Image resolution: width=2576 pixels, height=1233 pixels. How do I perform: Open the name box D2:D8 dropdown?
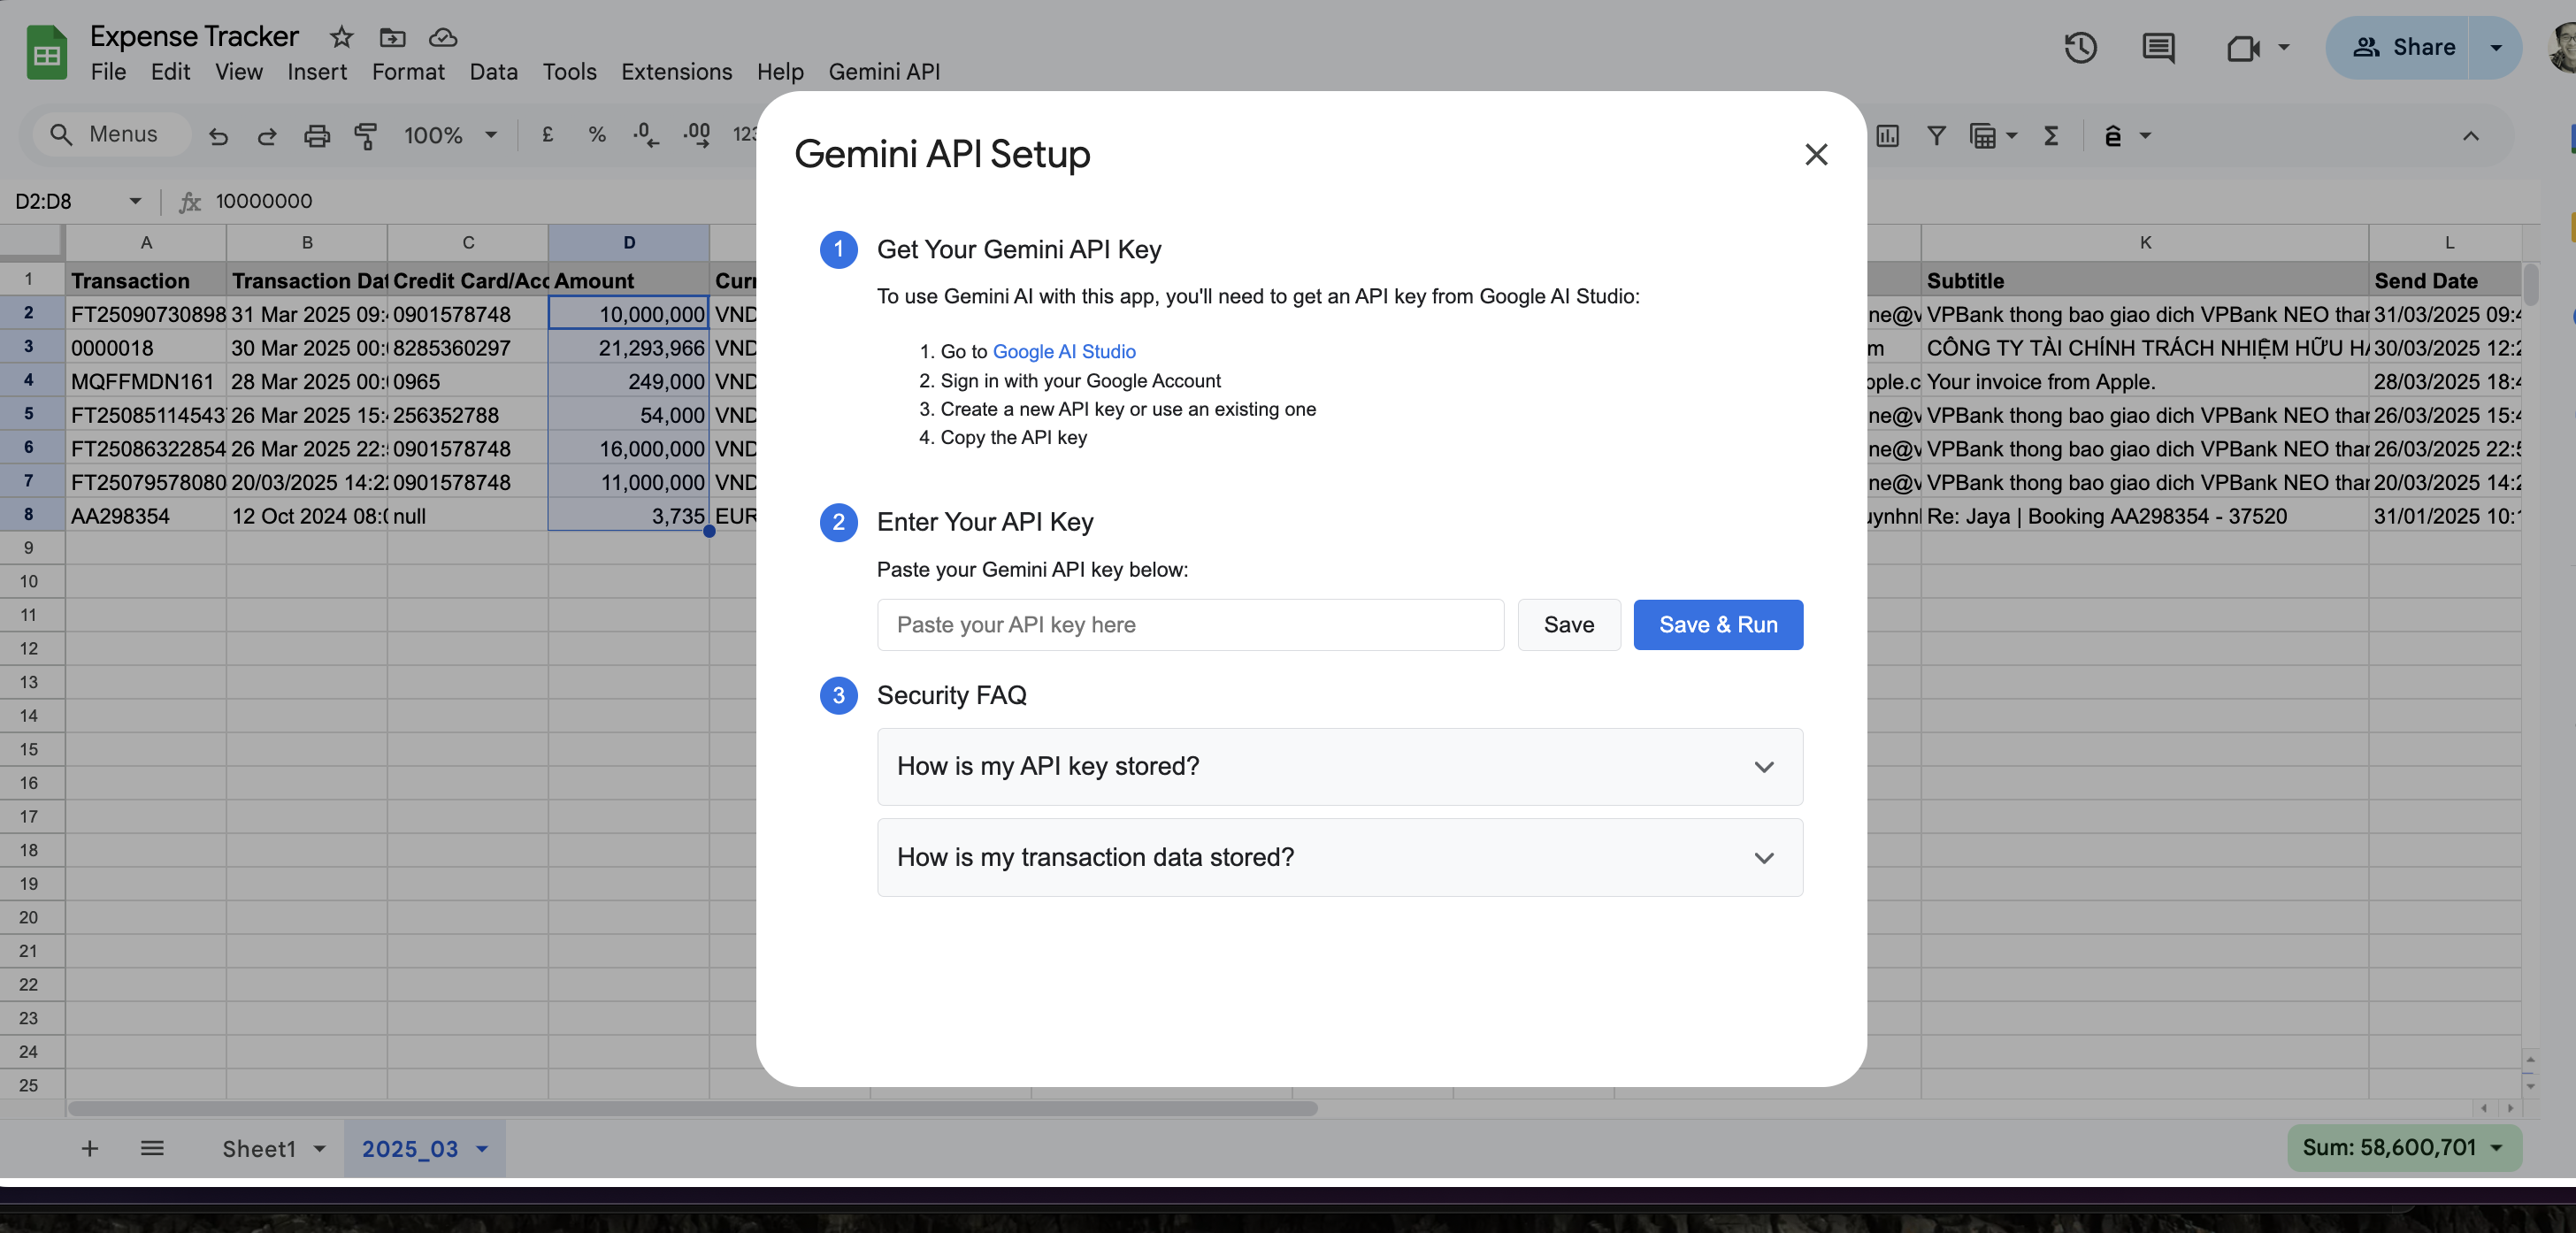[135, 201]
